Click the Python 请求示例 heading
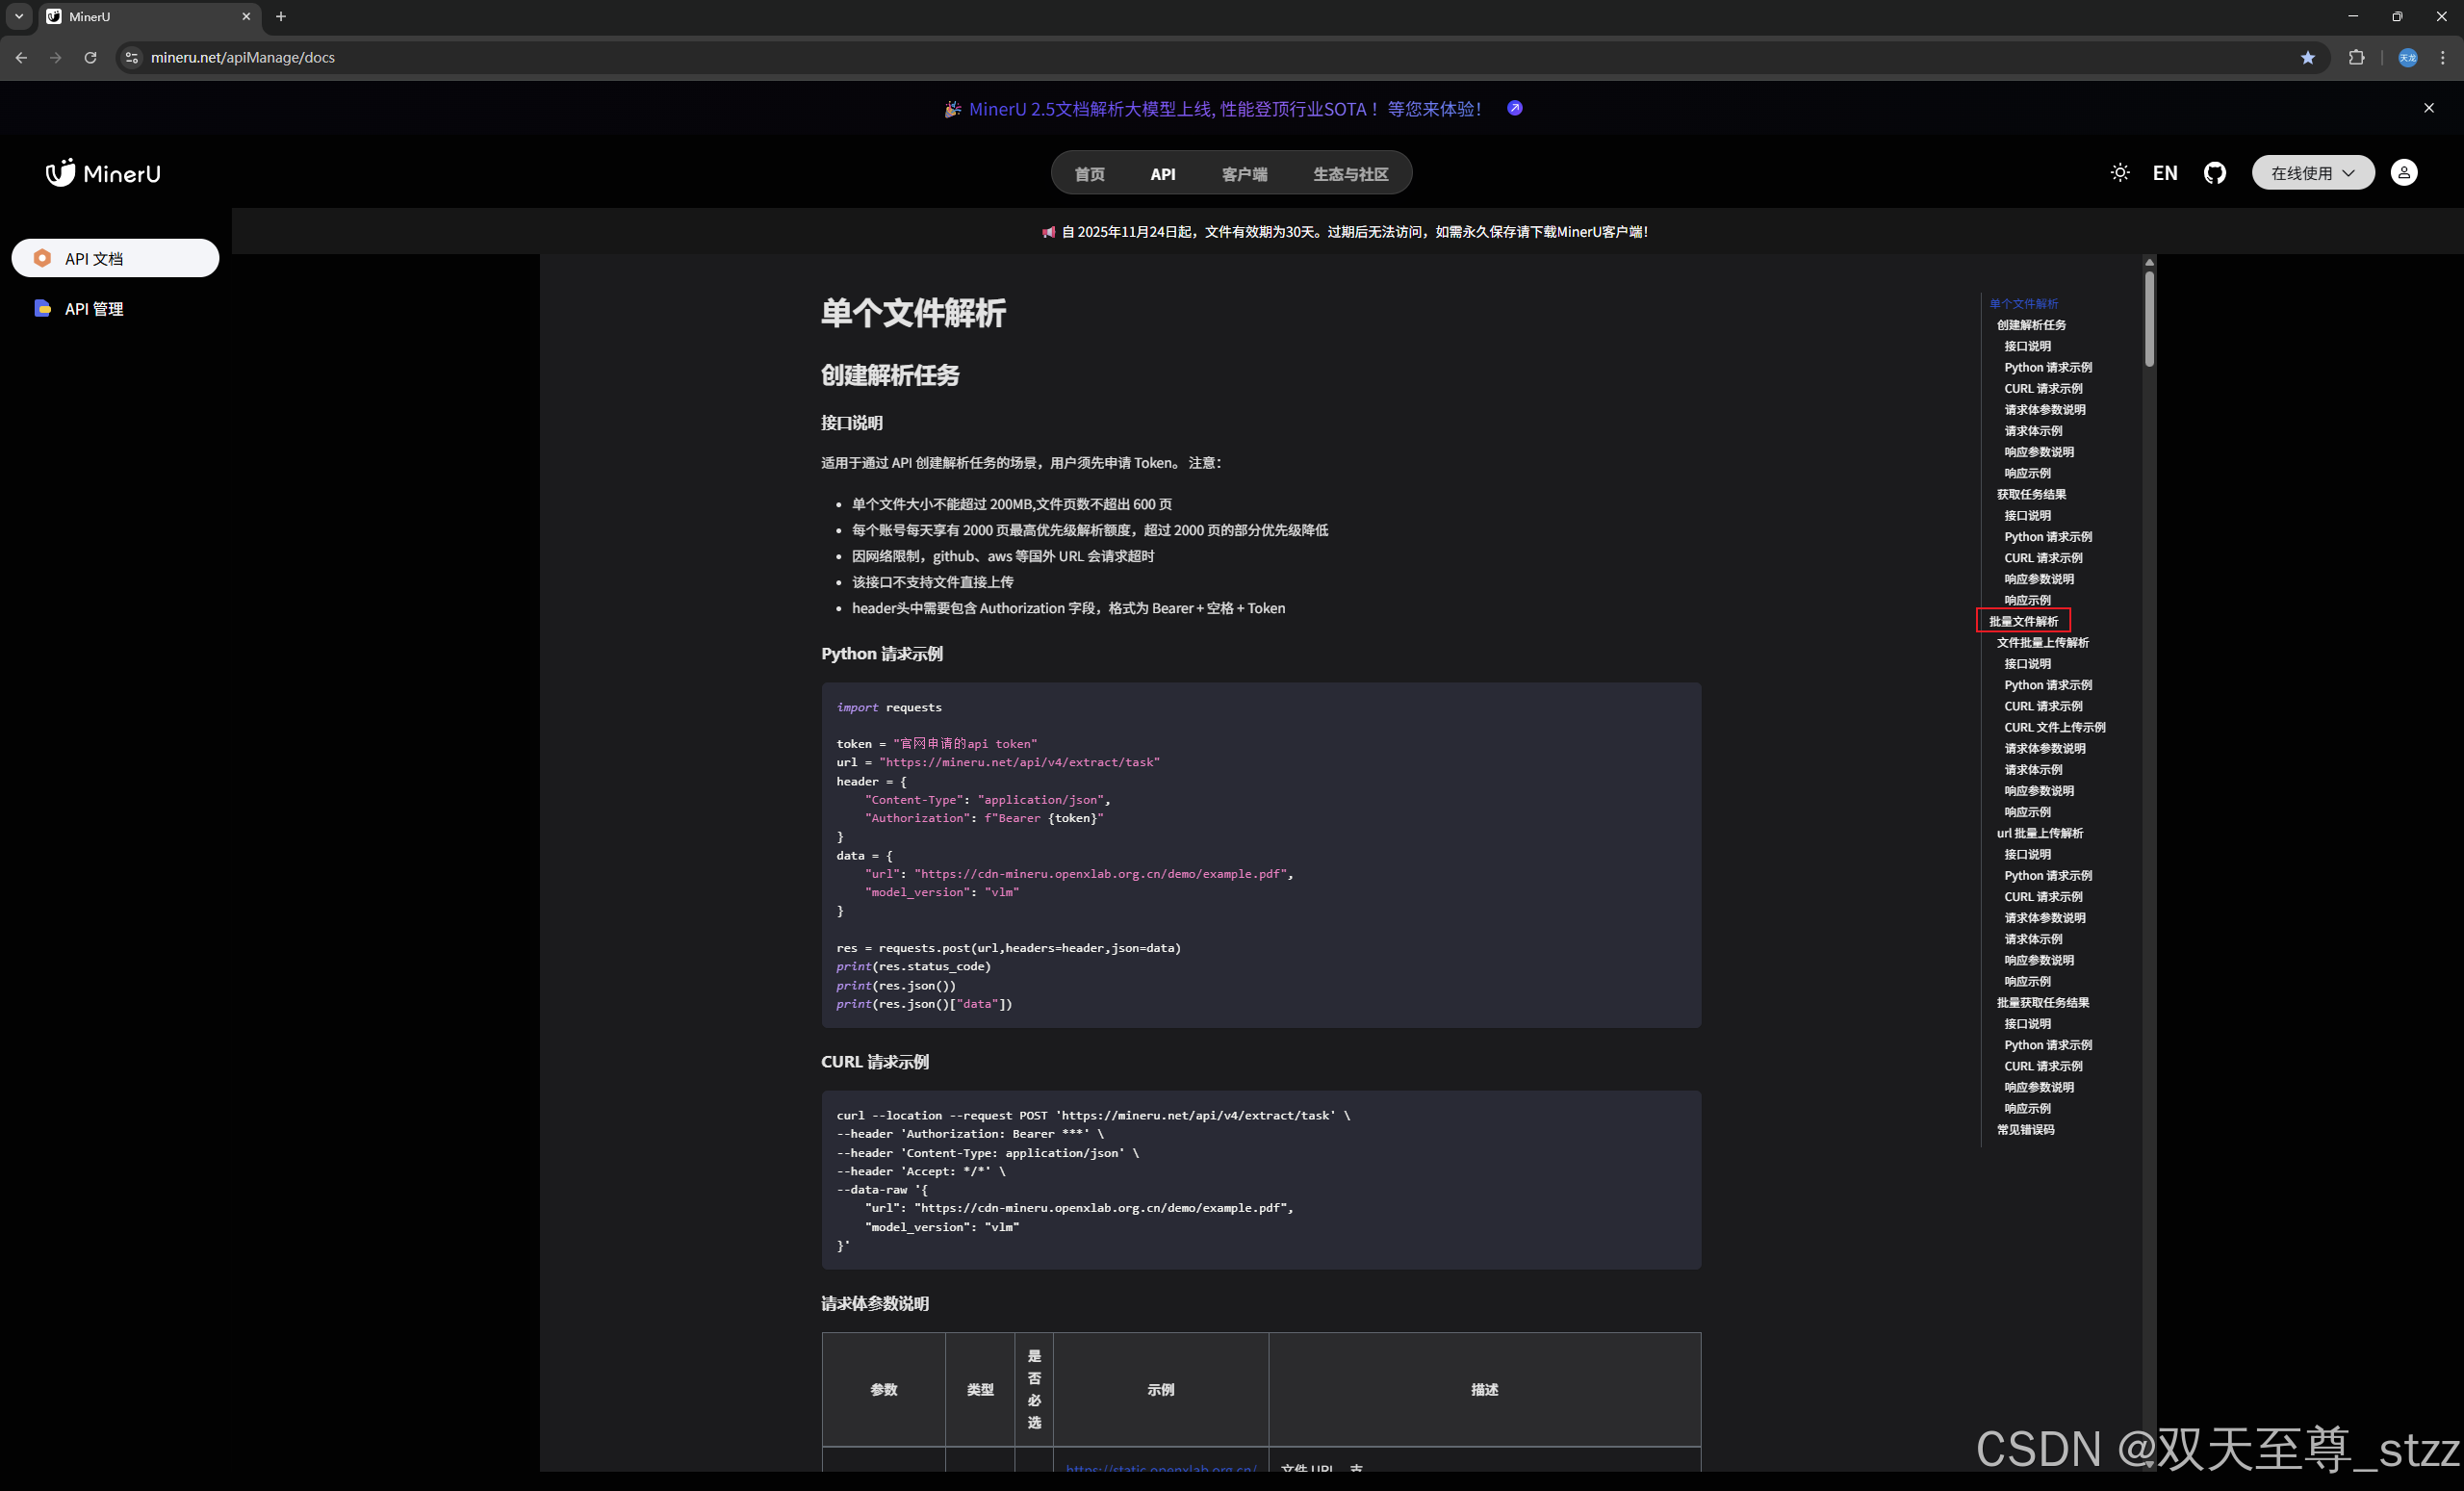Screen dimensions: 2464x1491 (x=881, y=654)
